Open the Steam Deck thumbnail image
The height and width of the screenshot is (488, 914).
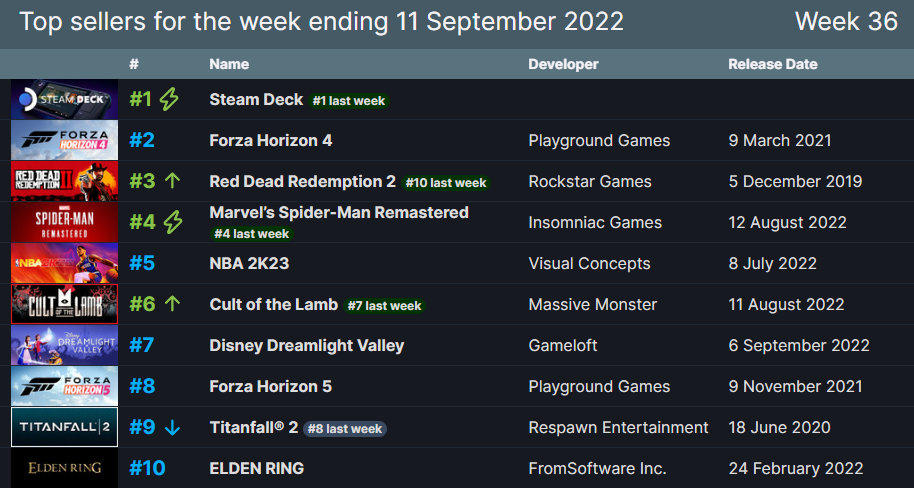64,99
